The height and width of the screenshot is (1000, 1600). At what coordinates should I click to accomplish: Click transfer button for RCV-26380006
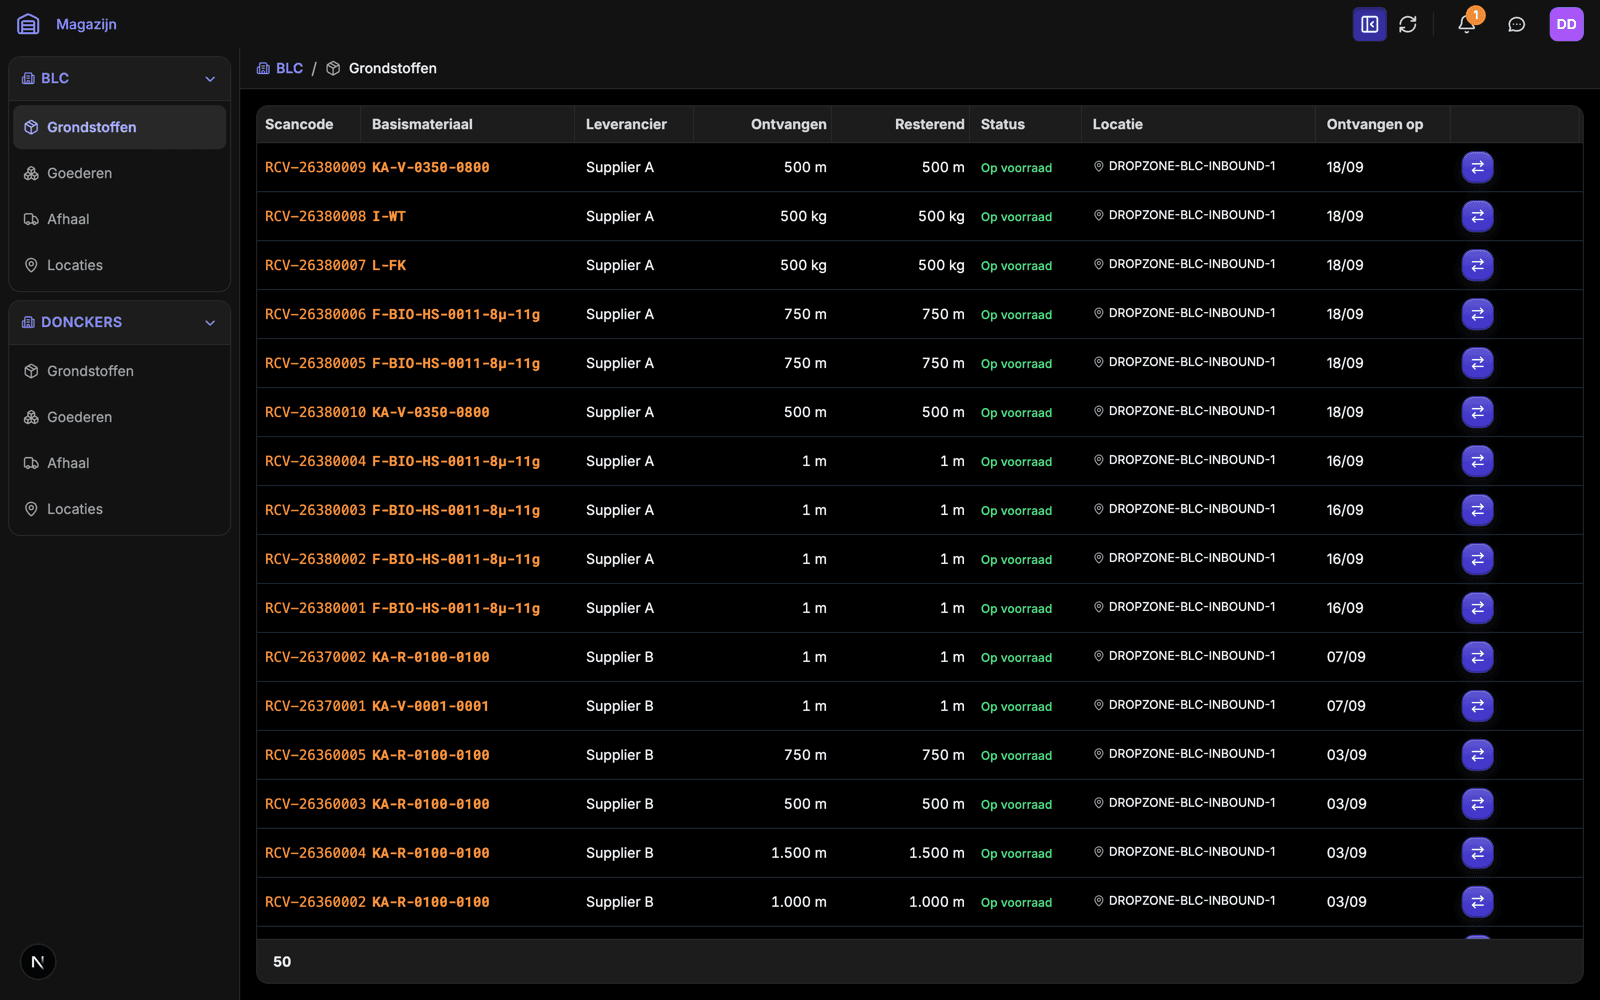(1477, 314)
